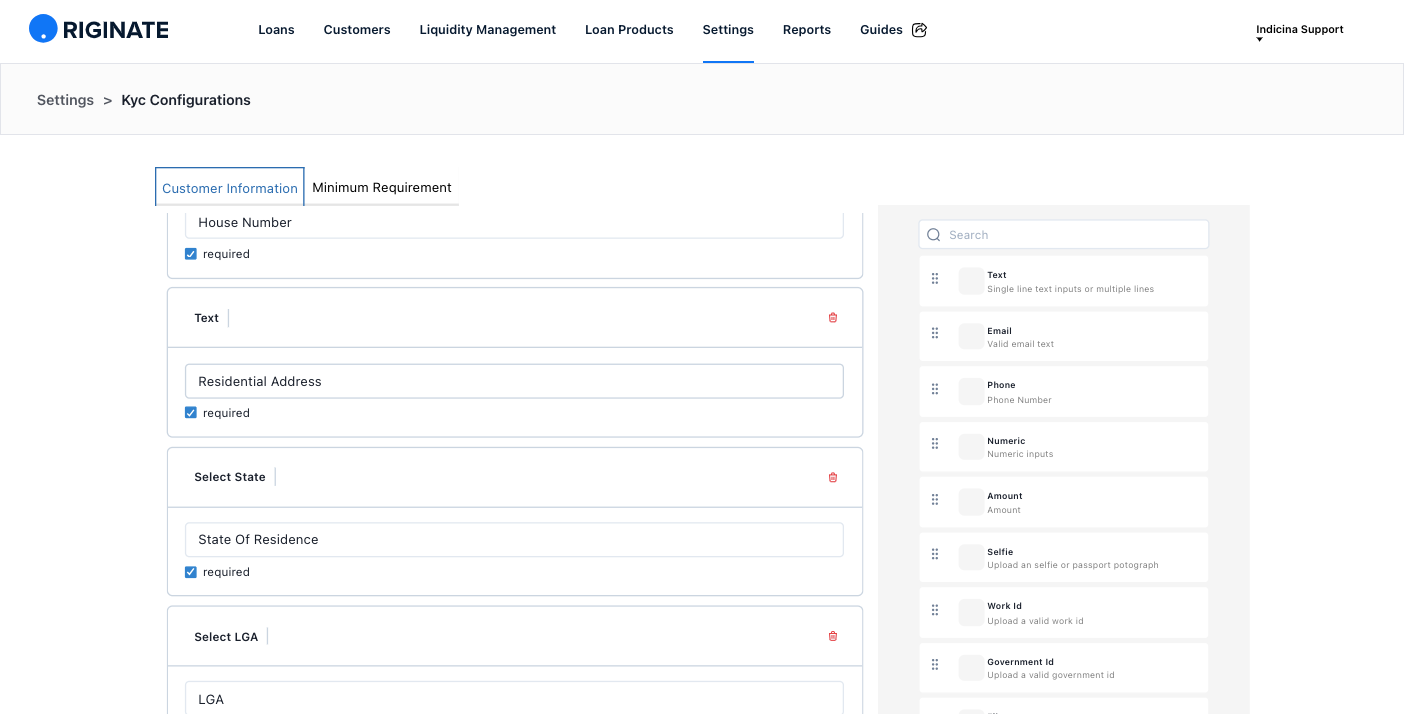
Task: Click the Work Id component icon box
Action: [x=971, y=613]
